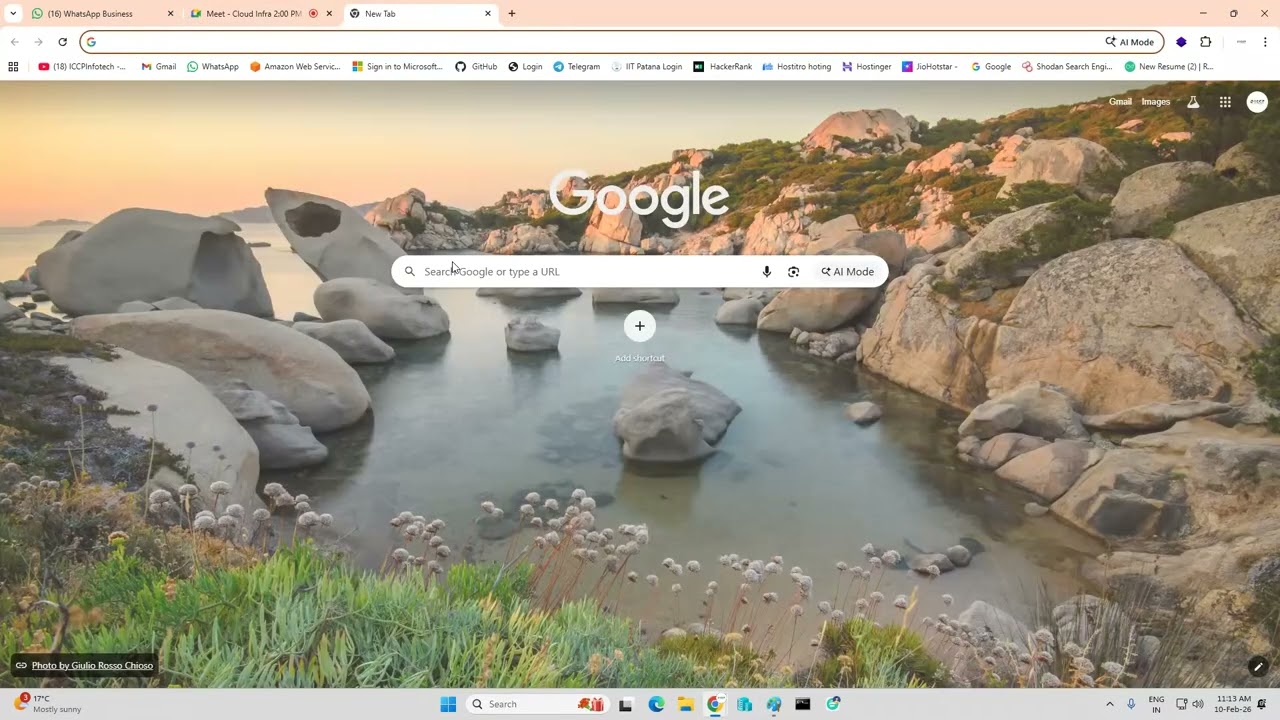Open the notification bell in tray
This screenshot has width=1280, height=720.
pos(1262,704)
